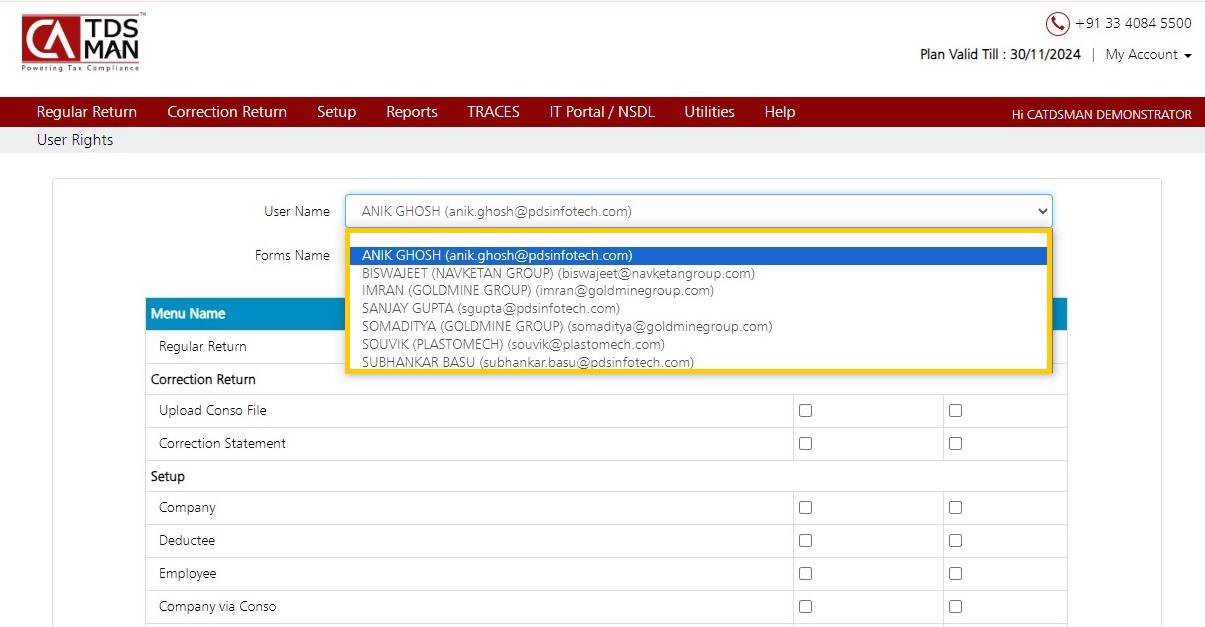Open the Setup menu

(x=336, y=112)
